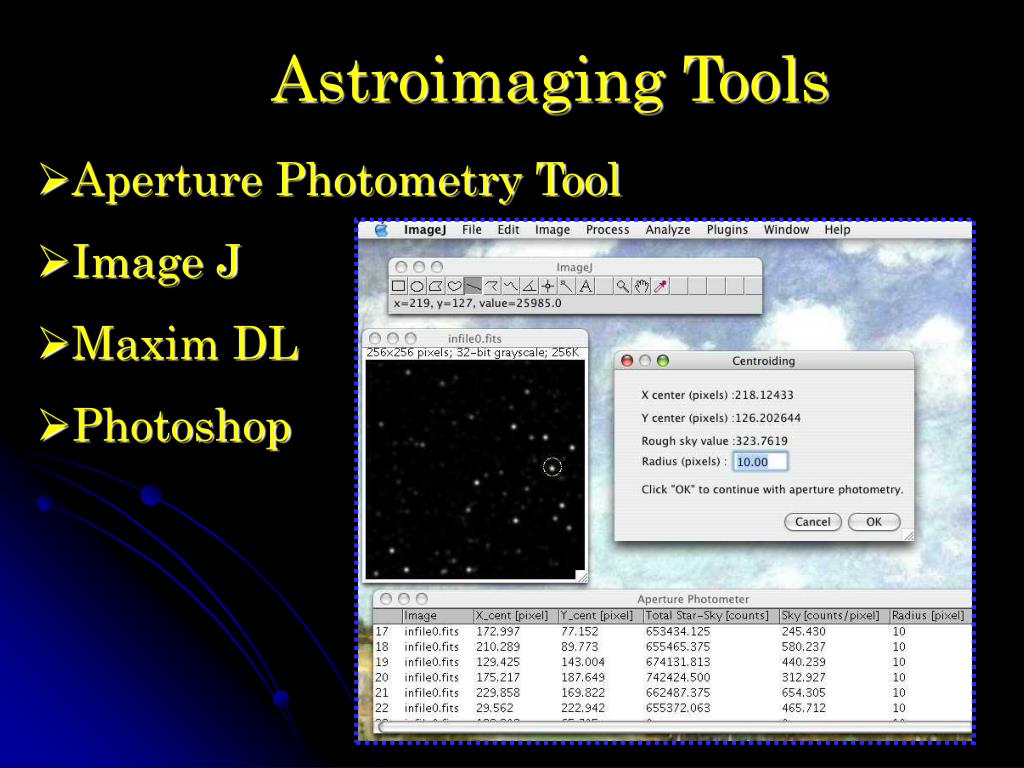
Task: Click the Radius (pixels) input field
Action: pos(760,462)
